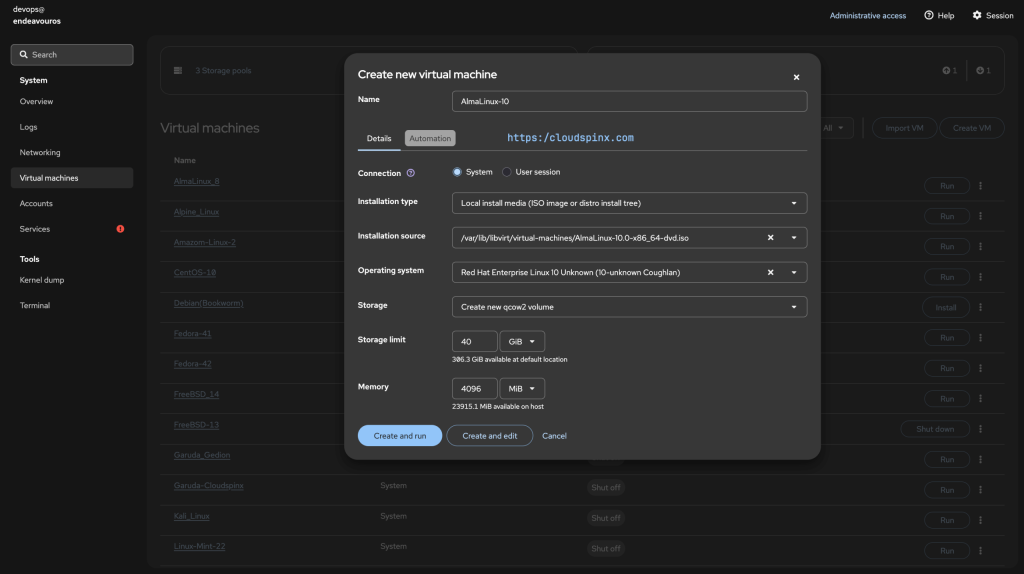Clear the Operating system selection X icon
The image size is (1024, 574).
[x=770, y=272]
